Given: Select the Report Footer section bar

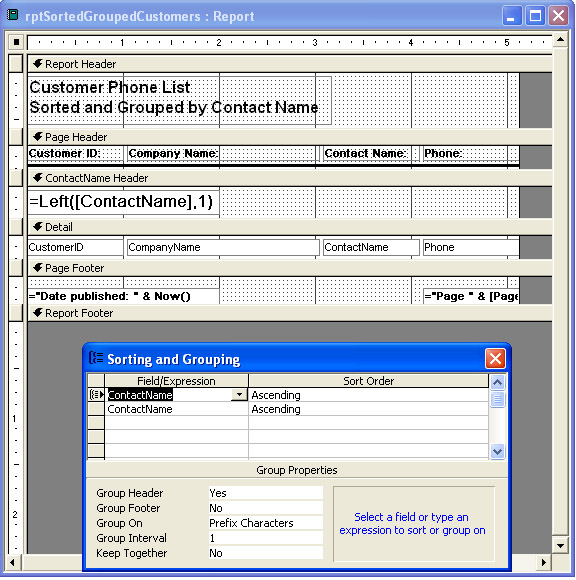Looking at the screenshot, I should (x=290, y=313).
